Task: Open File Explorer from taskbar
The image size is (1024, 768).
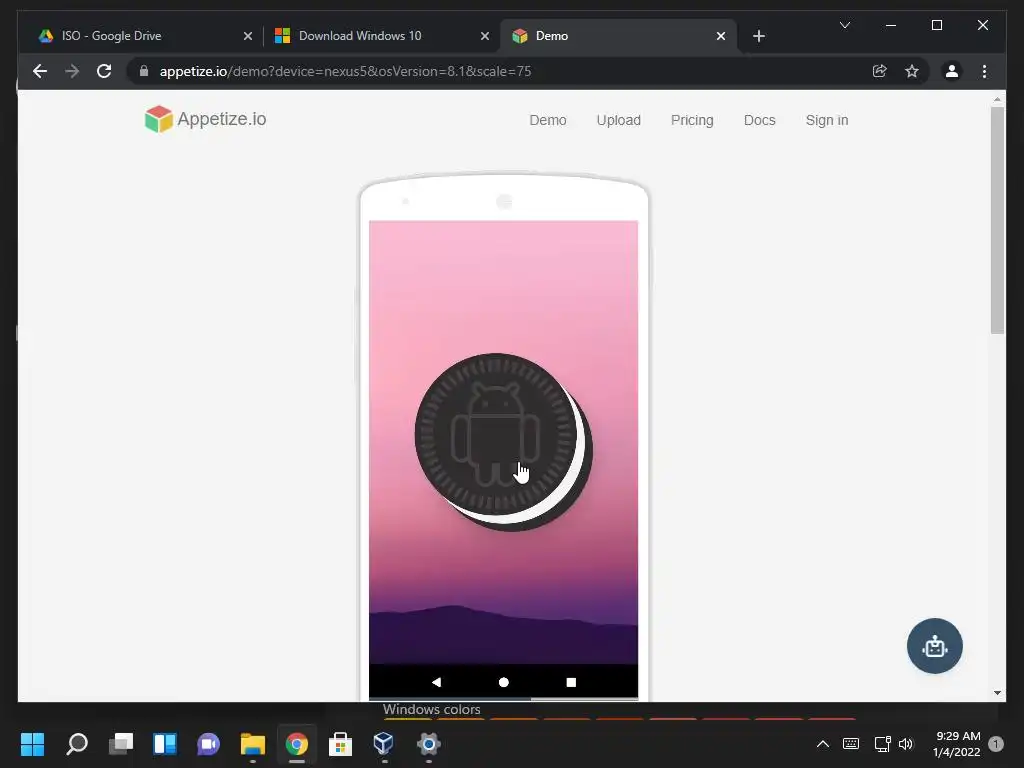Action: click(253, 744)
